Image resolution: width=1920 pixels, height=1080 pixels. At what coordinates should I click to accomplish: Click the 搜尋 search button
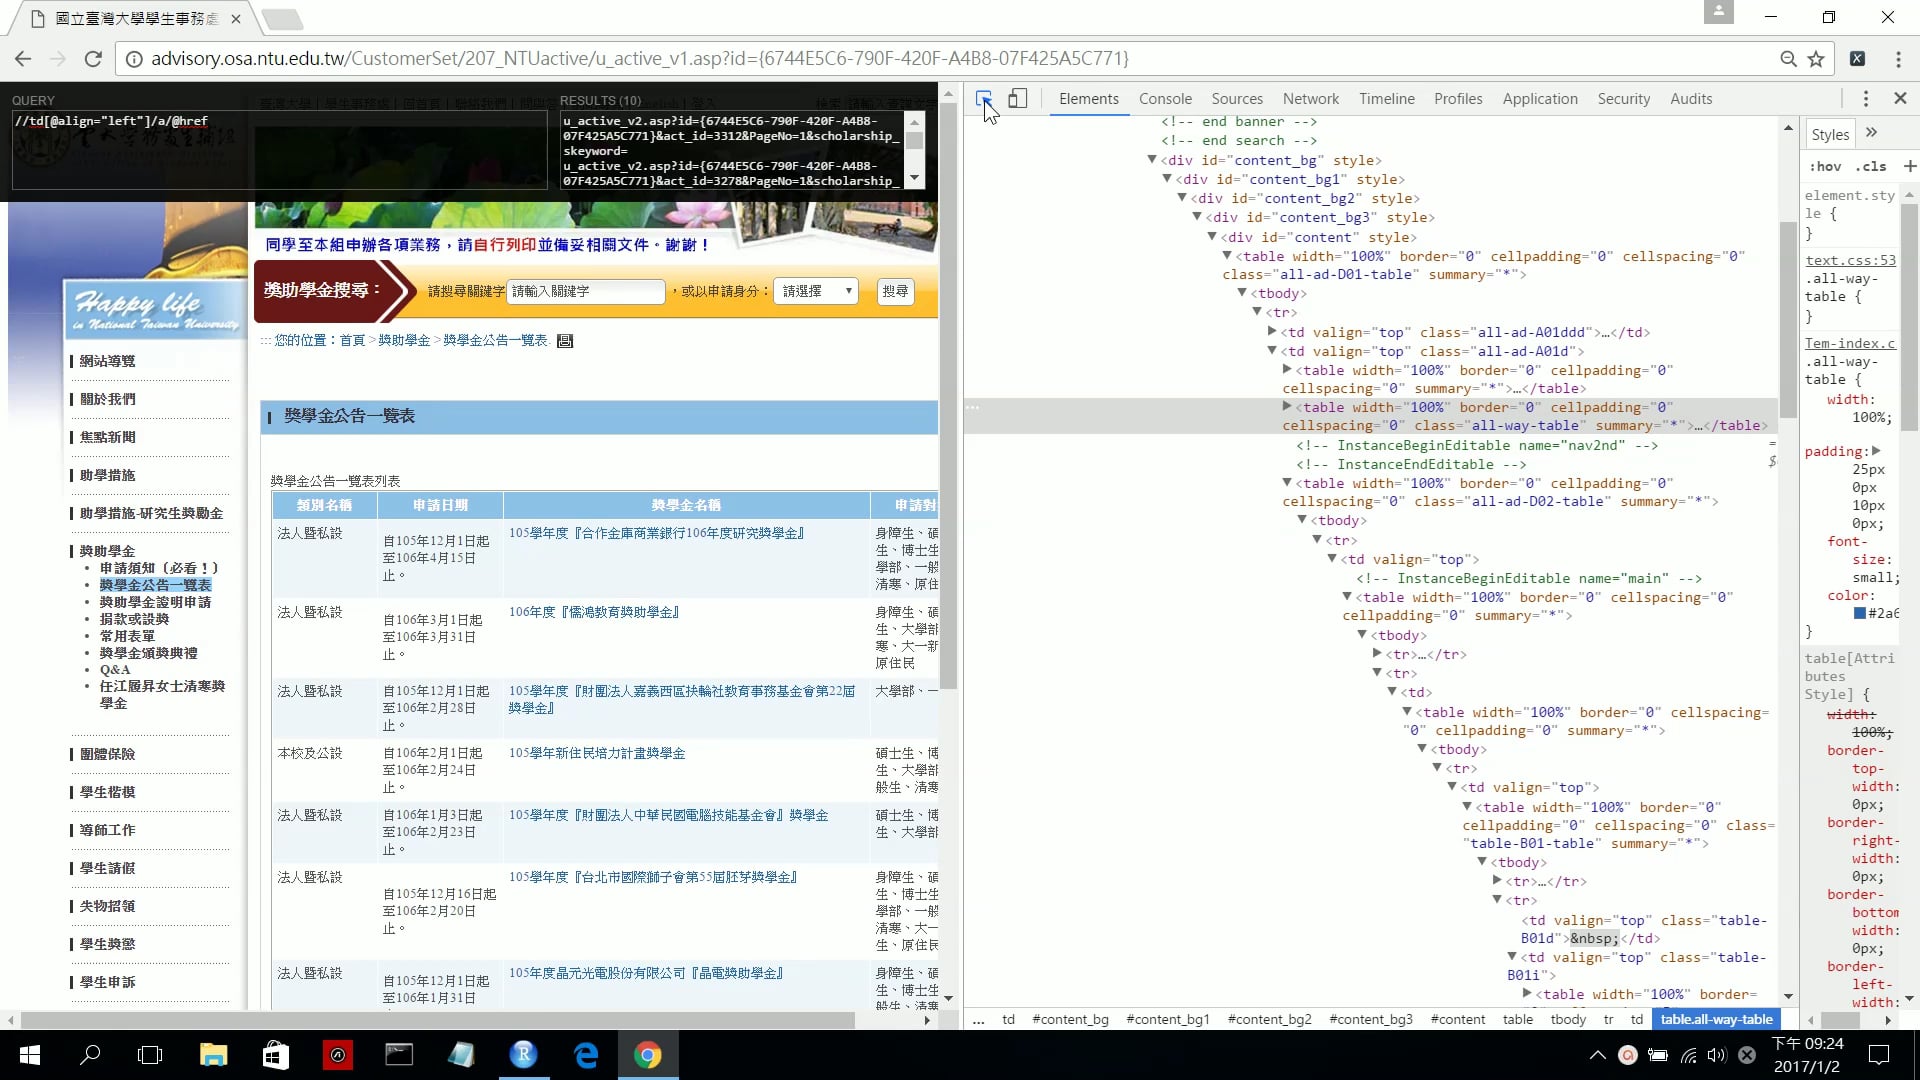click(895, 291)
